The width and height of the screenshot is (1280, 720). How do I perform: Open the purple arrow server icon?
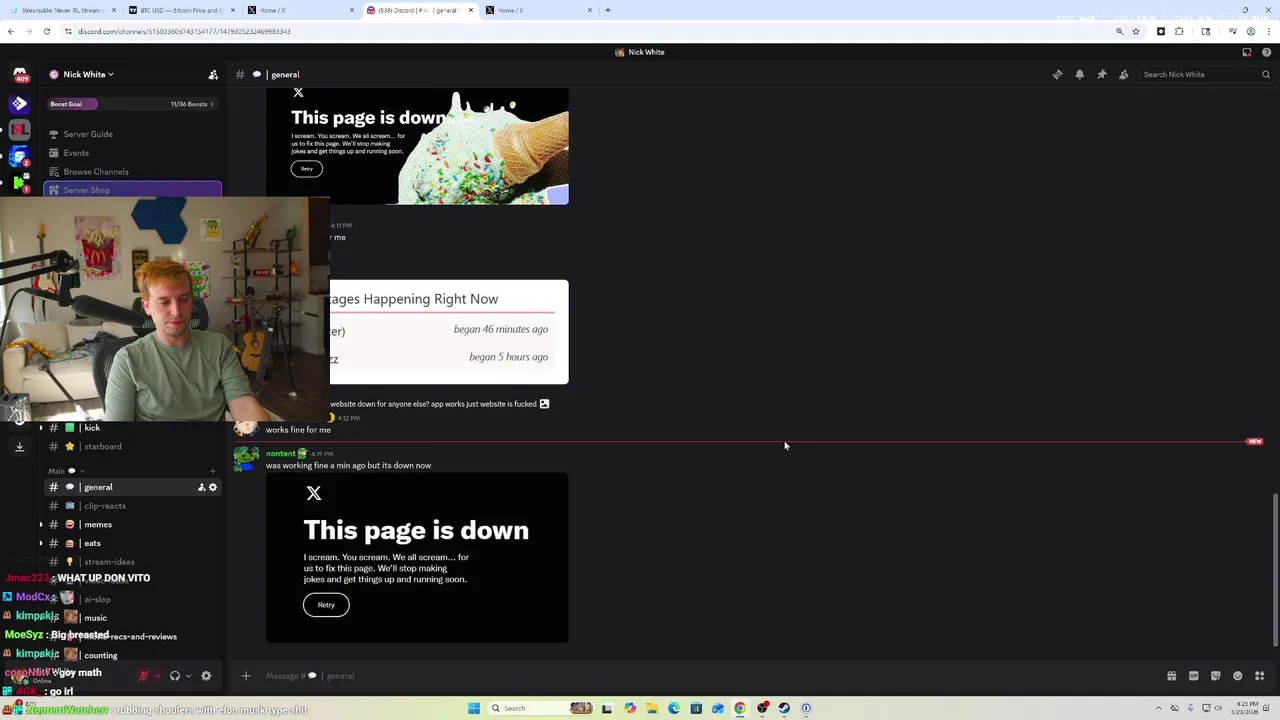coord(19,103)
